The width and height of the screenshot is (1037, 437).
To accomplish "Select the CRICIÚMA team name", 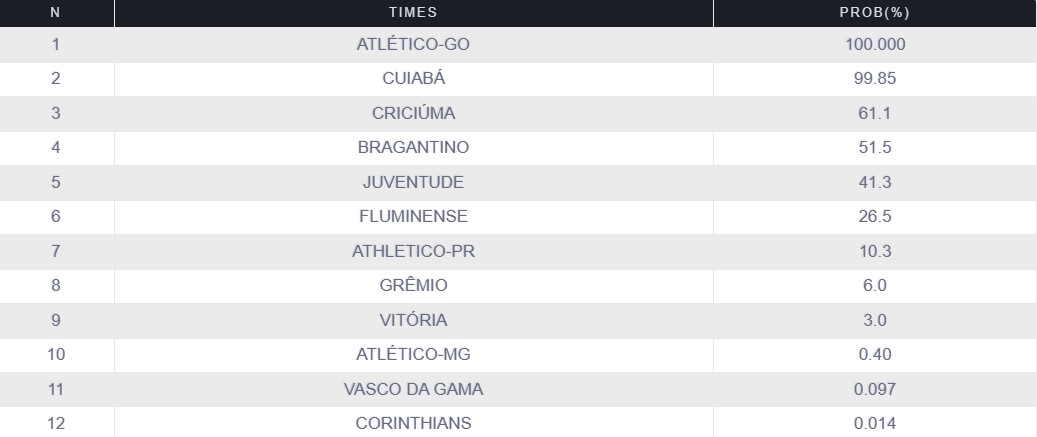I will (413, 113).
